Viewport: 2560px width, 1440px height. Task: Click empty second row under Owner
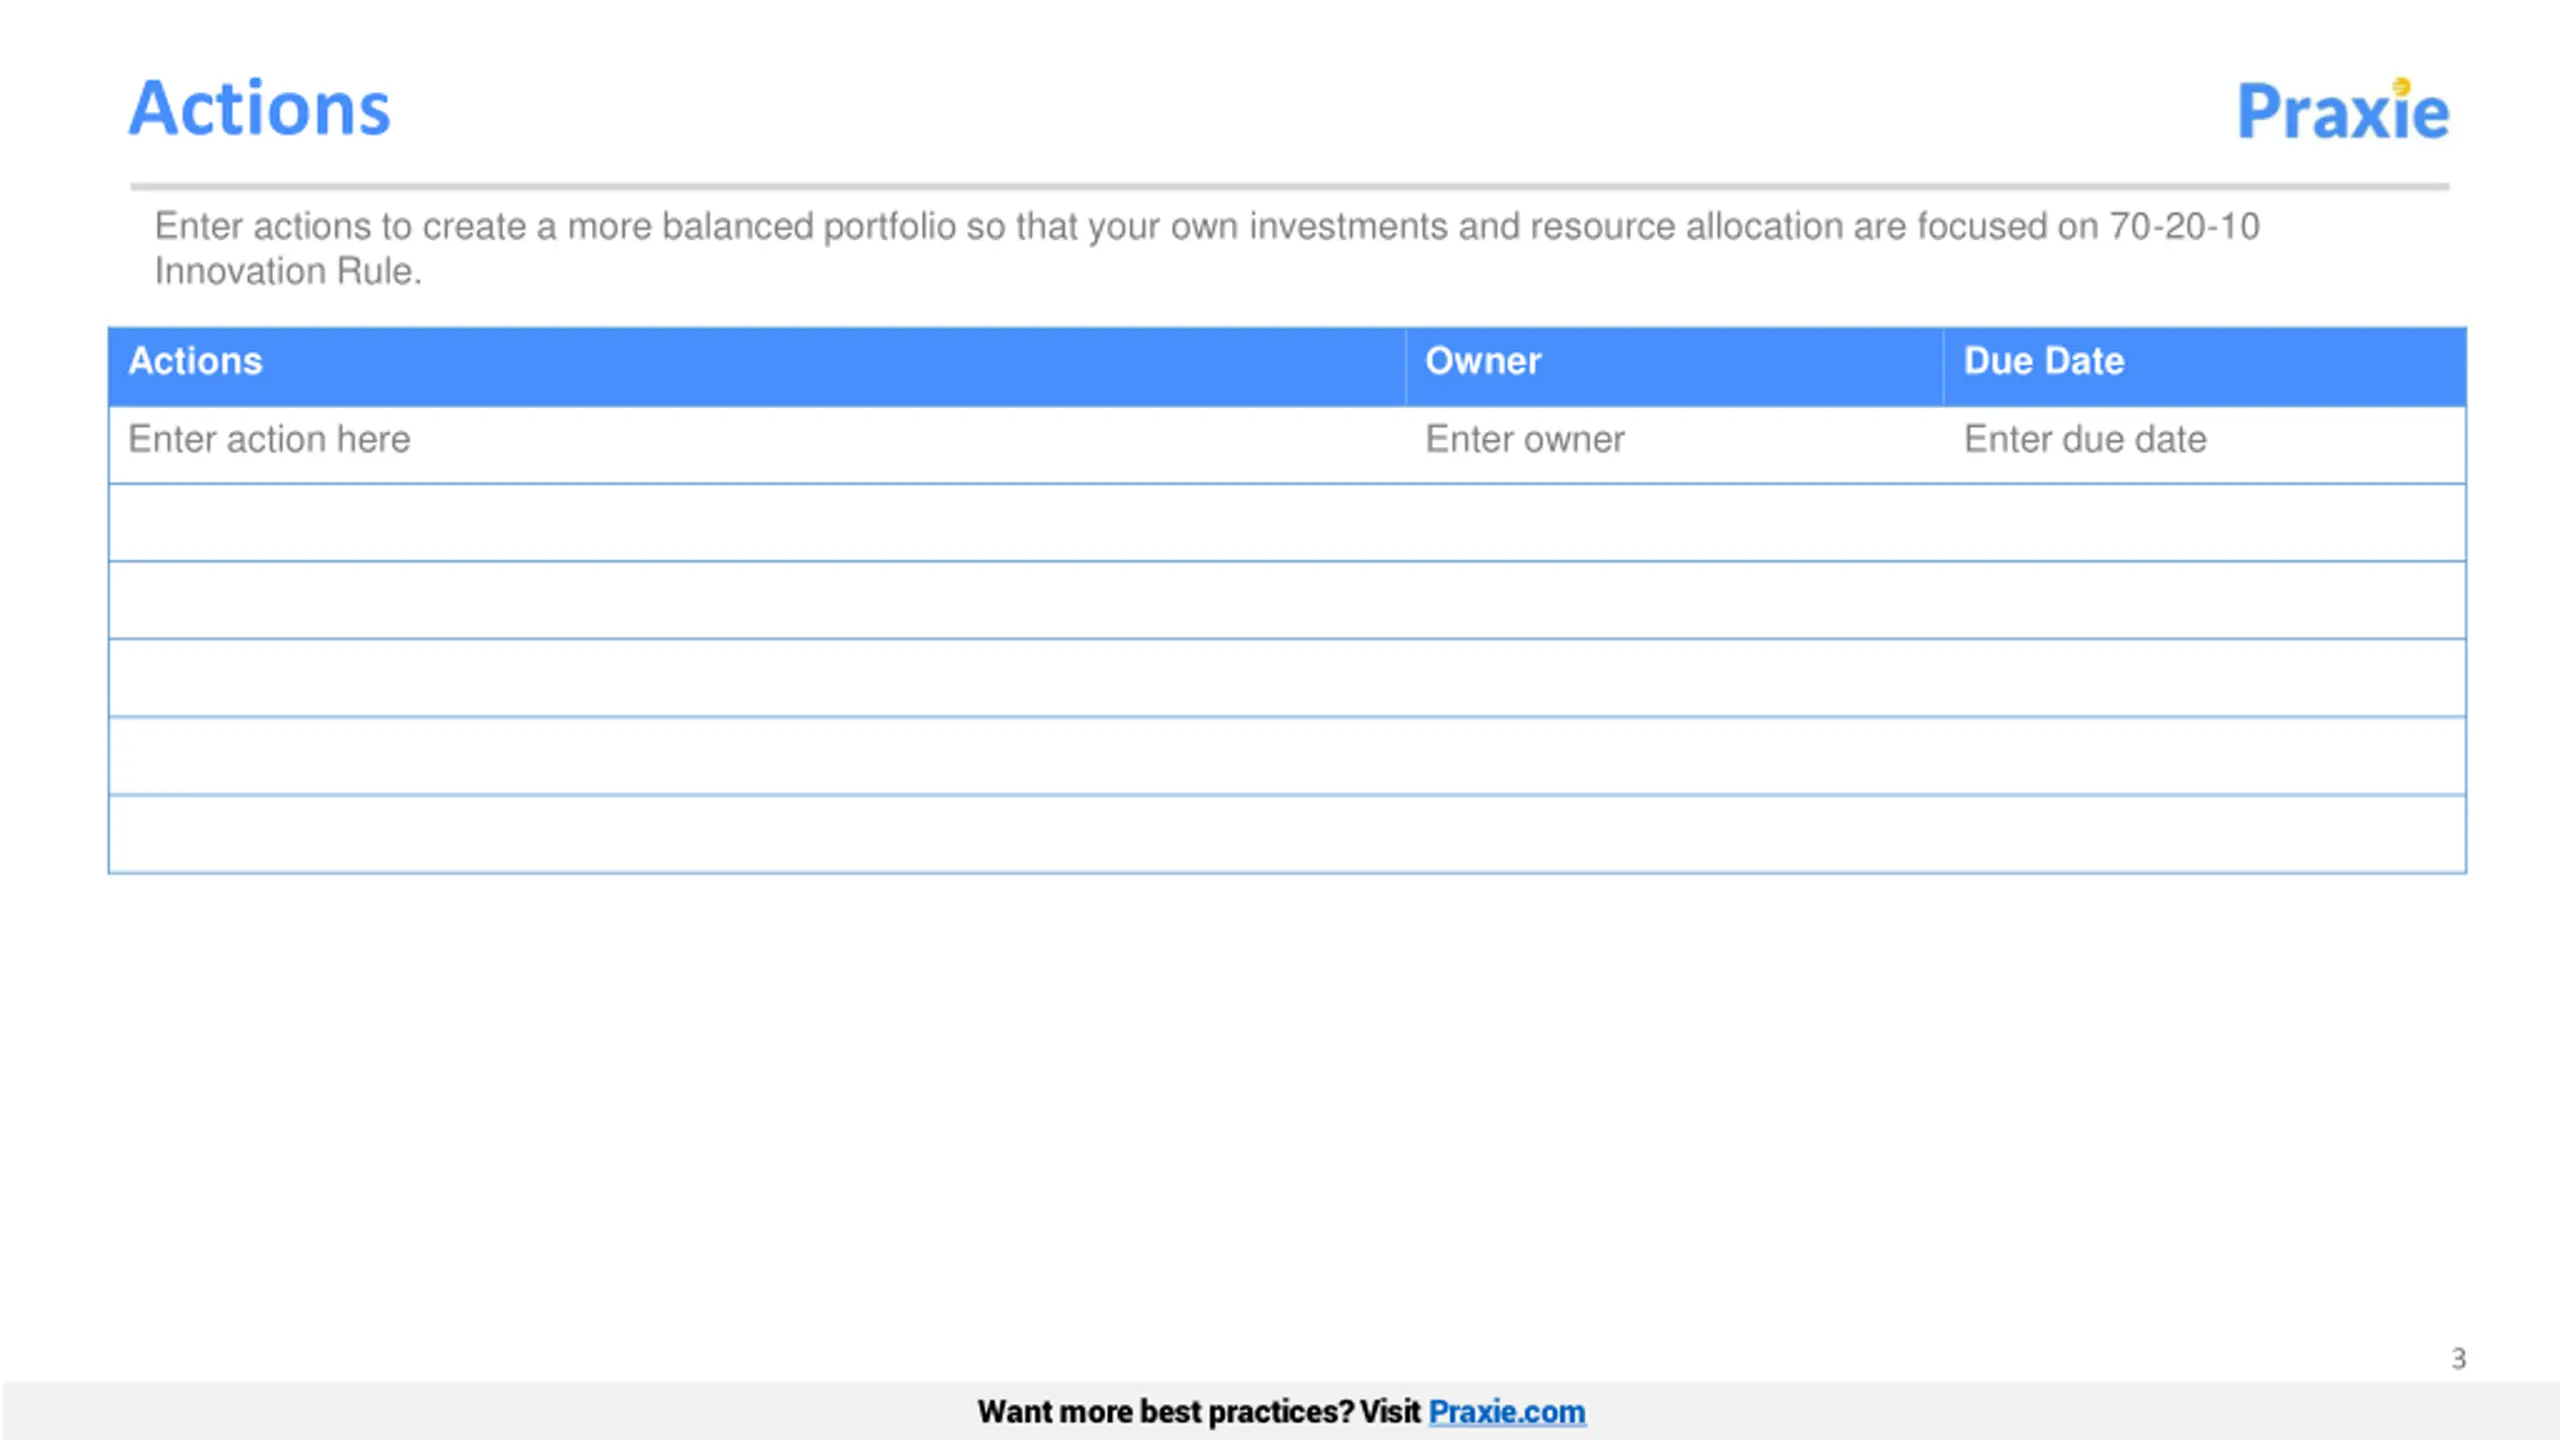(1674, 523)
